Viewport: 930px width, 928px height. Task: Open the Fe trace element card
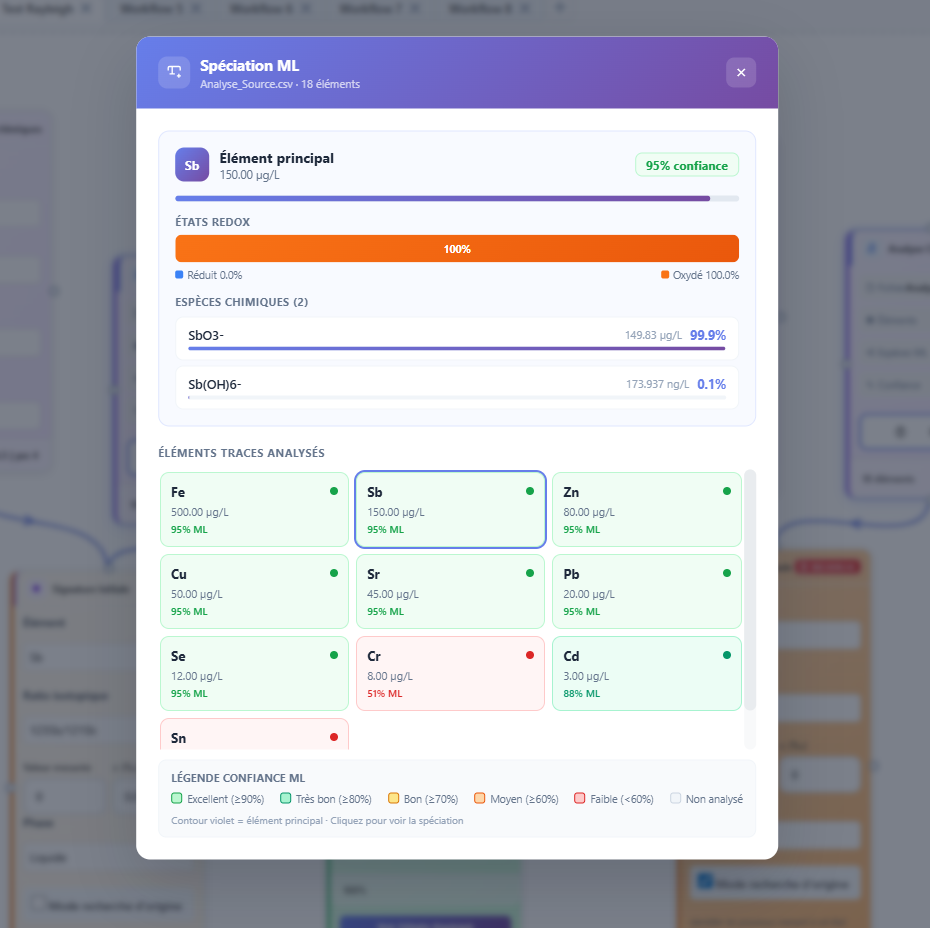click(x=254, y=510)
